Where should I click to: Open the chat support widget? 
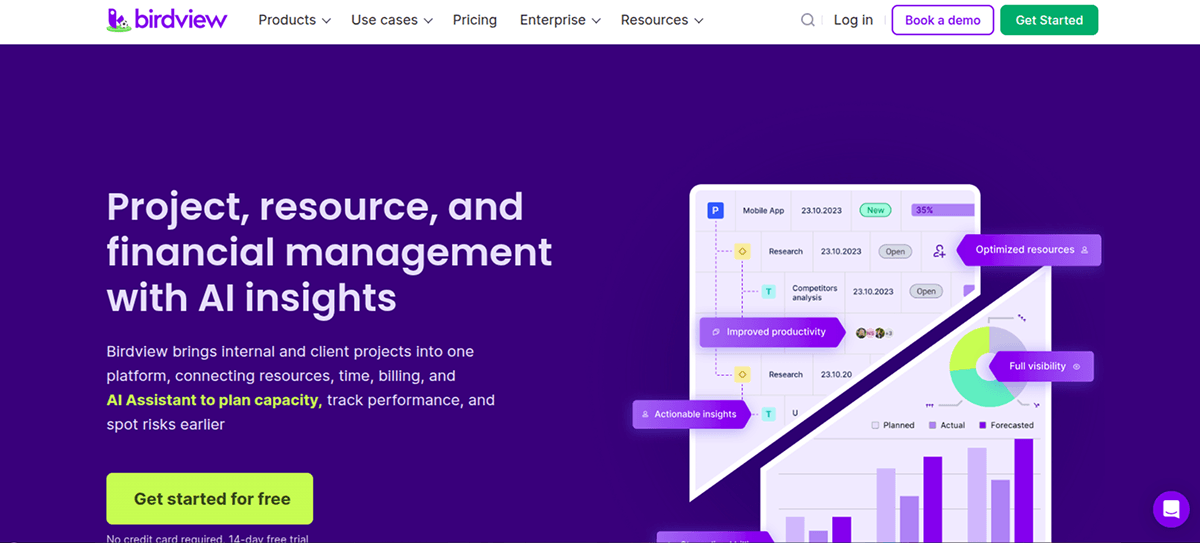point(1171,509)
